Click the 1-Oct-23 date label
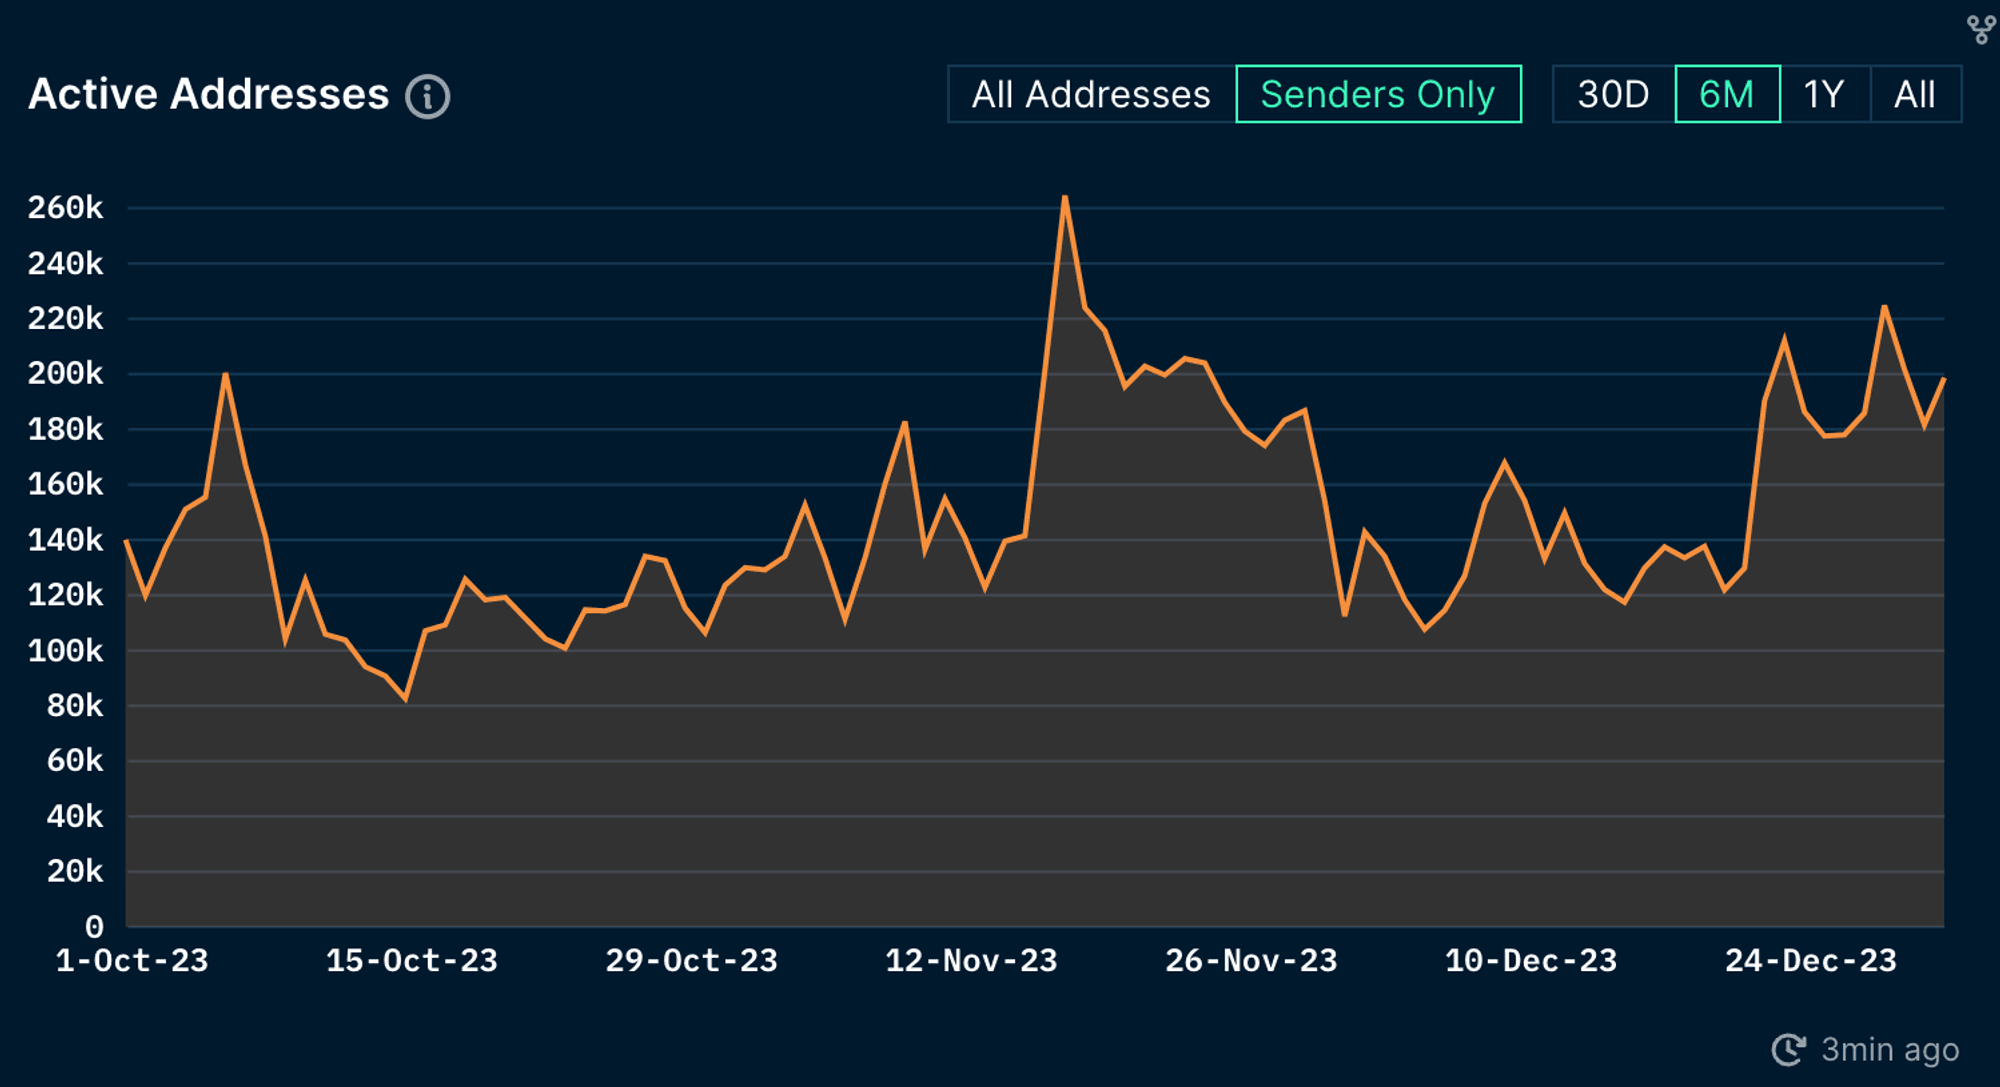 coord(132,961)
